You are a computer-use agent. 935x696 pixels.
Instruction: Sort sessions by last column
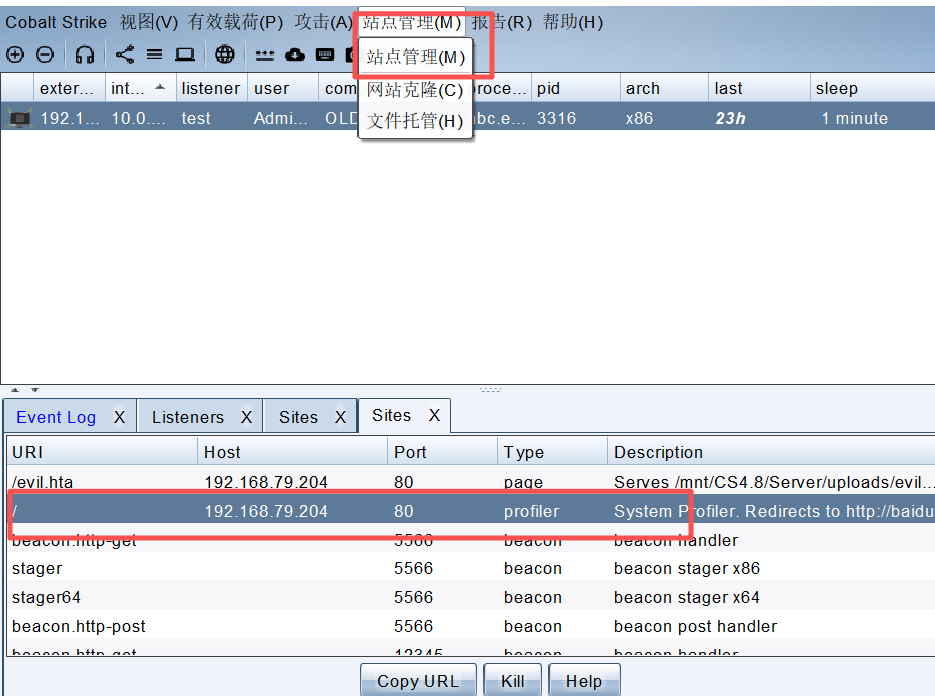click(x=759, y=88)
